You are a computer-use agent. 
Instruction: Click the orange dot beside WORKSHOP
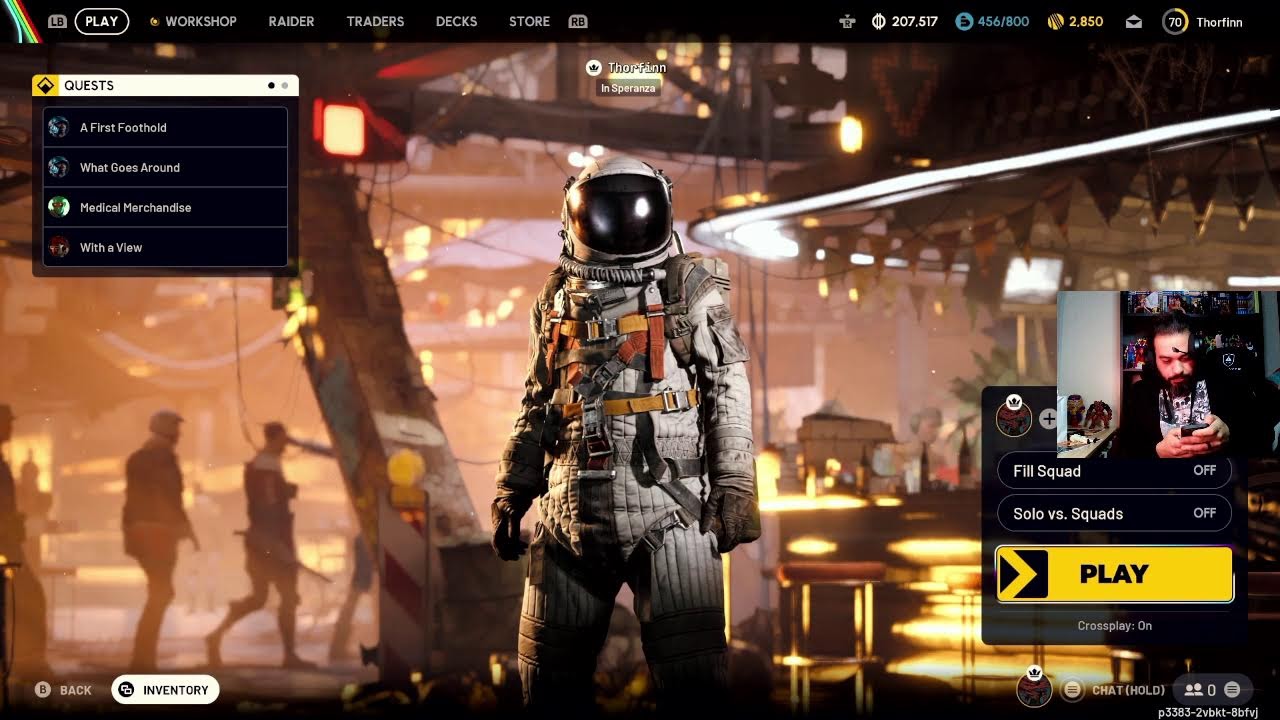(154, 21)
